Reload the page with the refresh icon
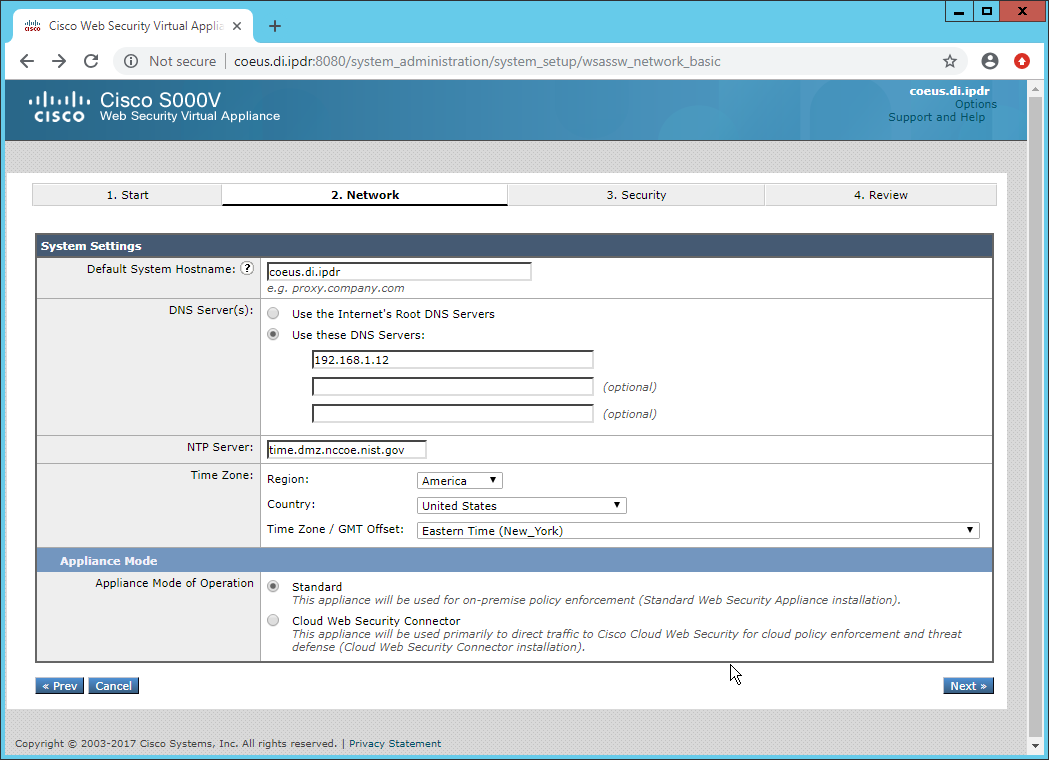 click(x=91, y=62)
